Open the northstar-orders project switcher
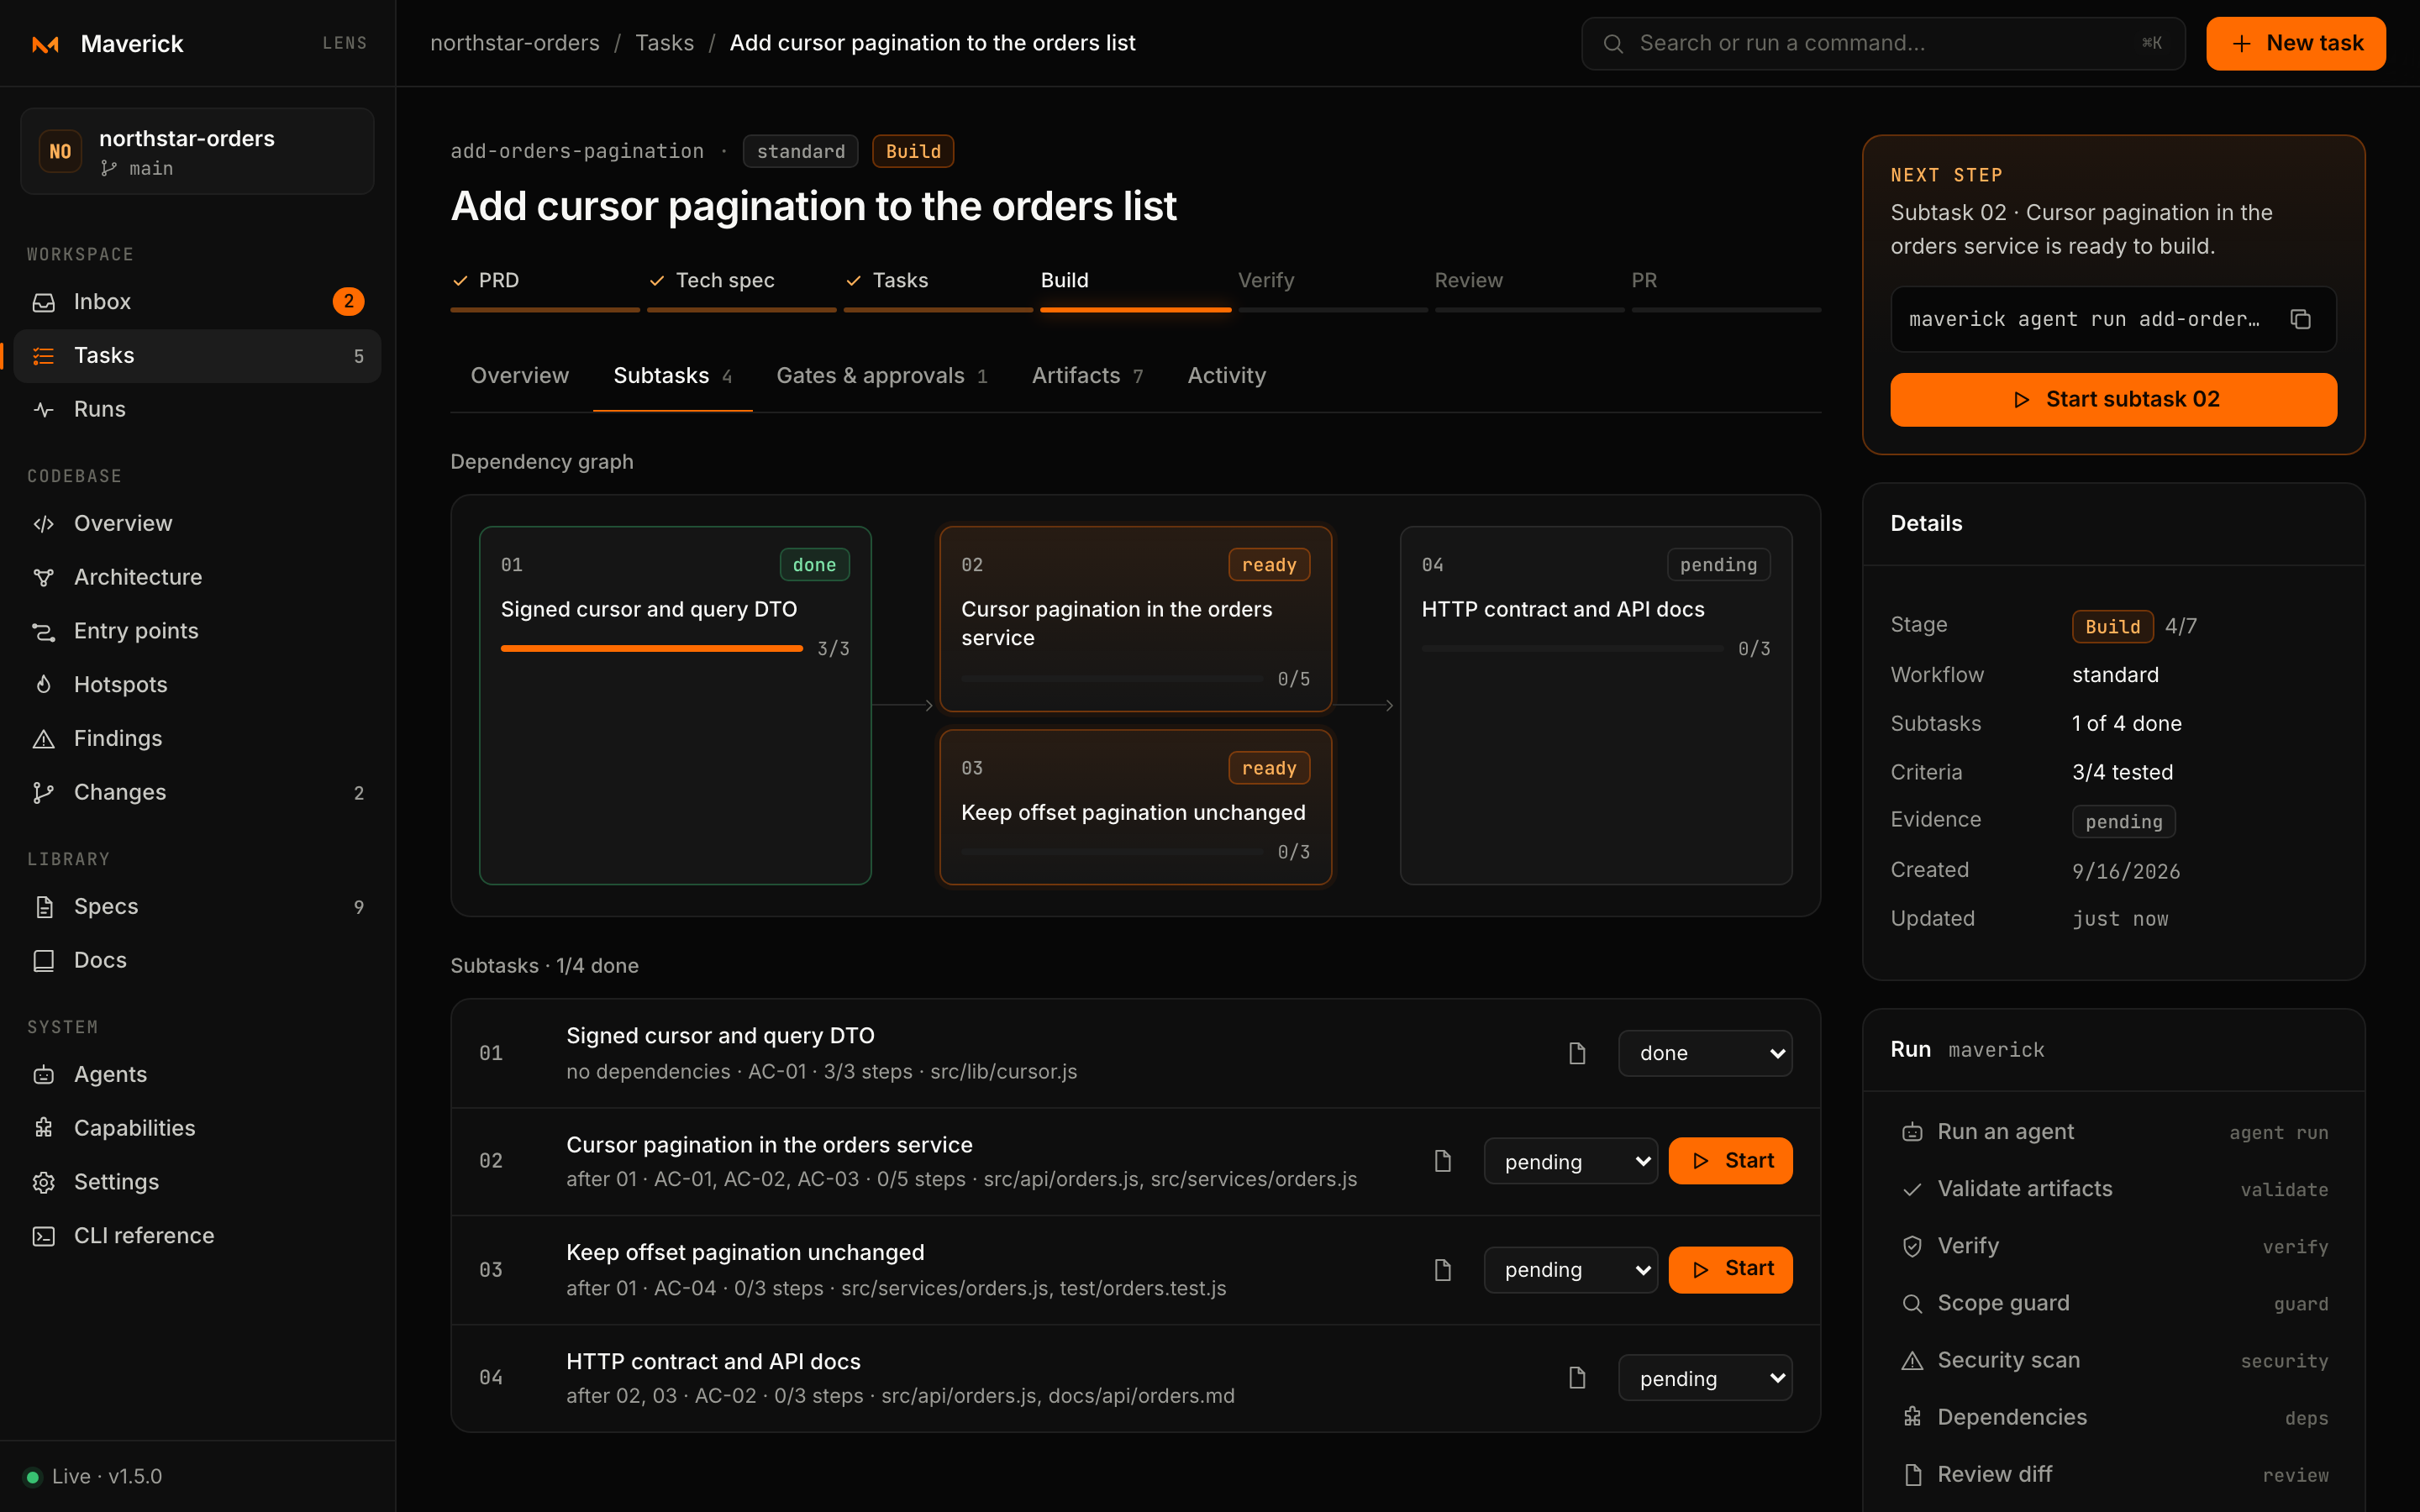 click(197, 151)
